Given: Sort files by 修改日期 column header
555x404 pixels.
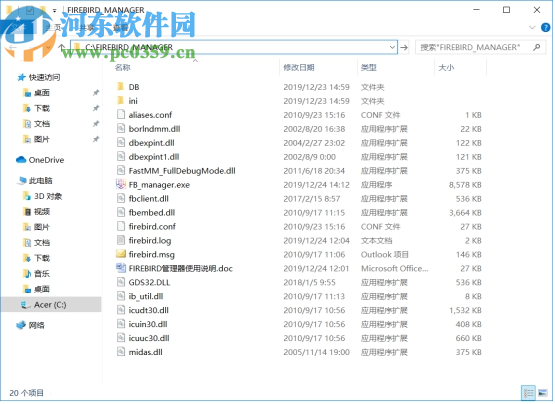Looking at the screenshot, I should [299, 67].
